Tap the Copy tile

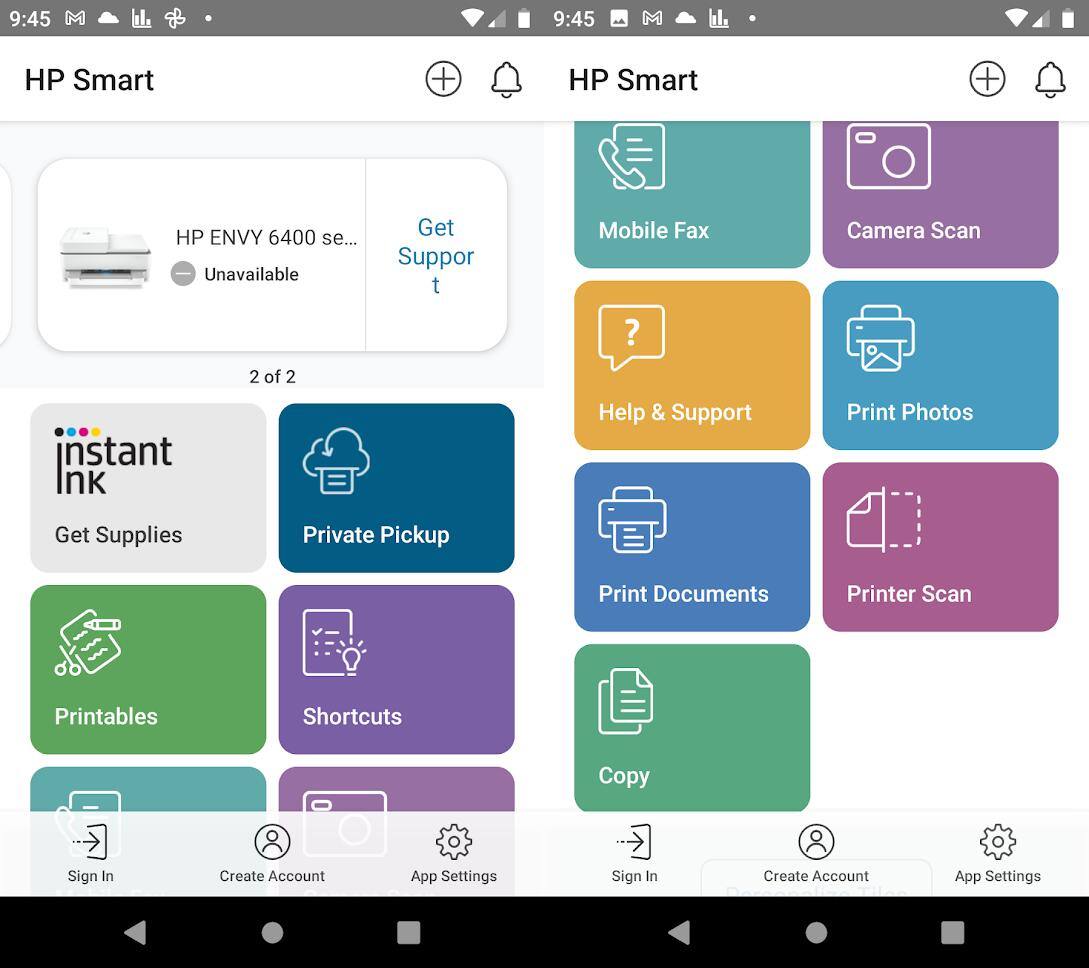pyautogui.click(x=692, y=727)
